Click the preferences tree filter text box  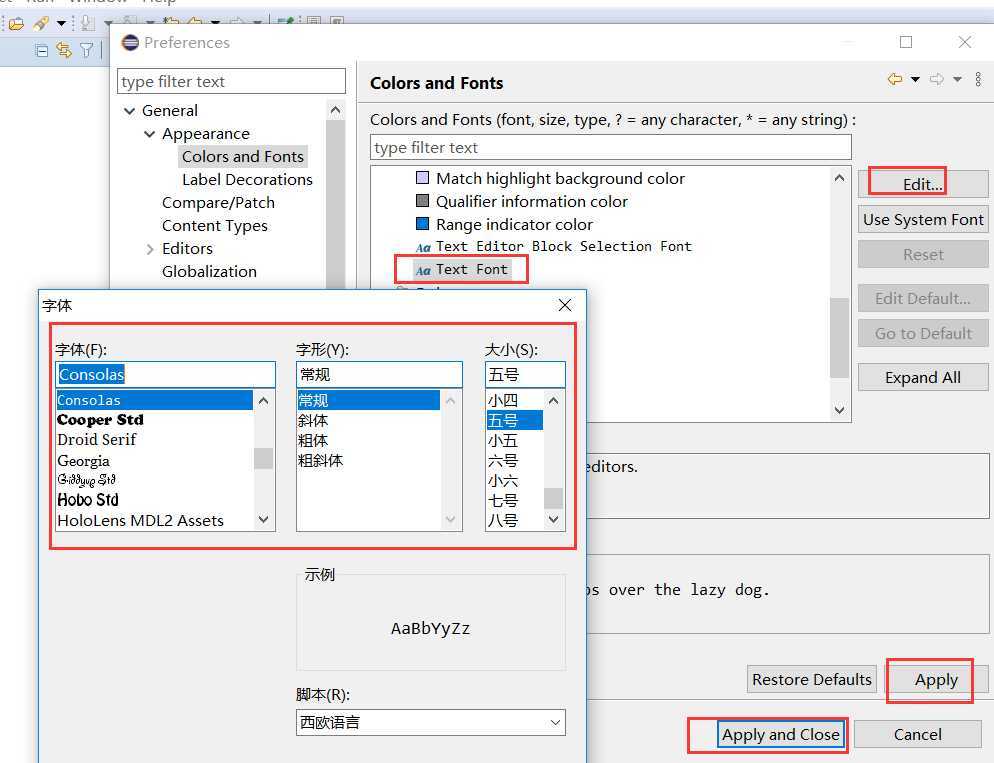coord(231,81)
